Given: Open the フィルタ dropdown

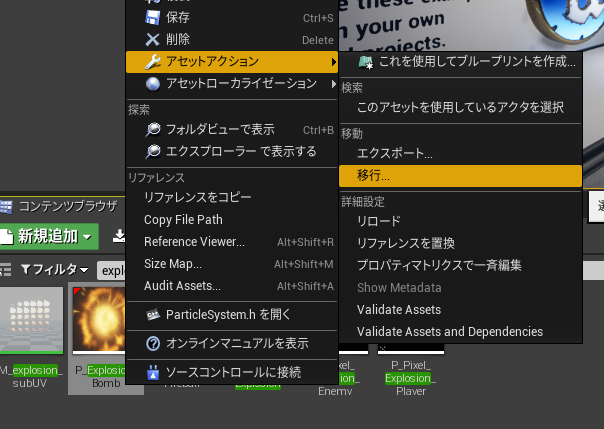Looking at the screenshot, I should point(55,269).
